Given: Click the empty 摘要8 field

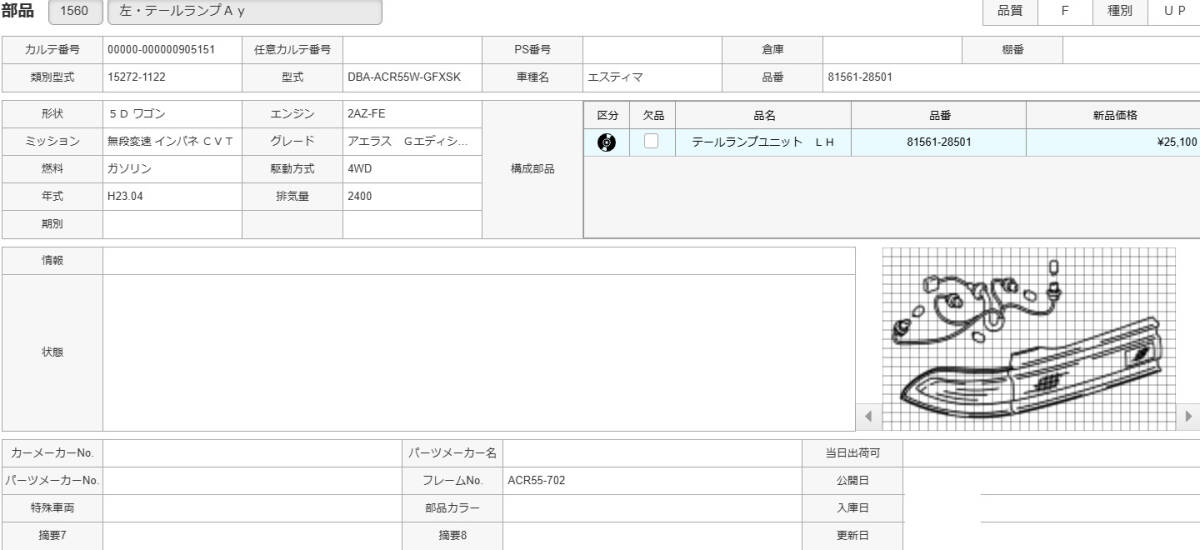Looking at the screenshot, I should click(652, 535).
